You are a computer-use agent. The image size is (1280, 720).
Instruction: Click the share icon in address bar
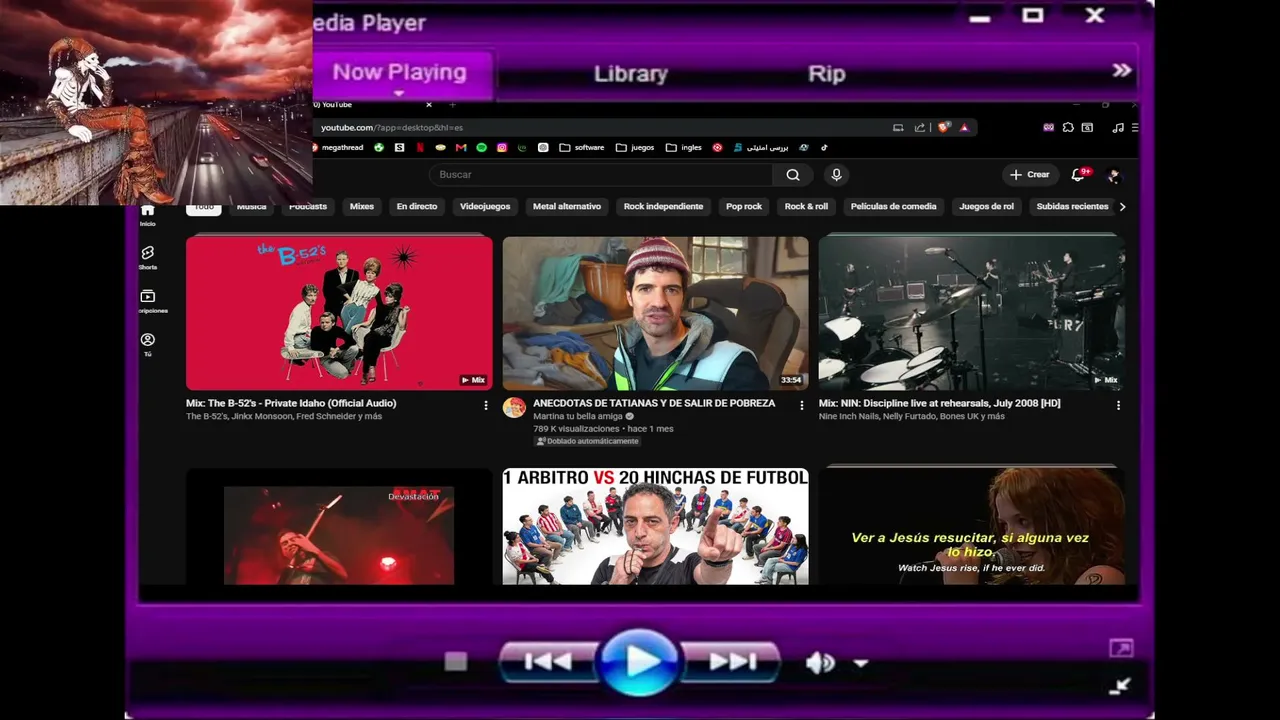[919, 128]
